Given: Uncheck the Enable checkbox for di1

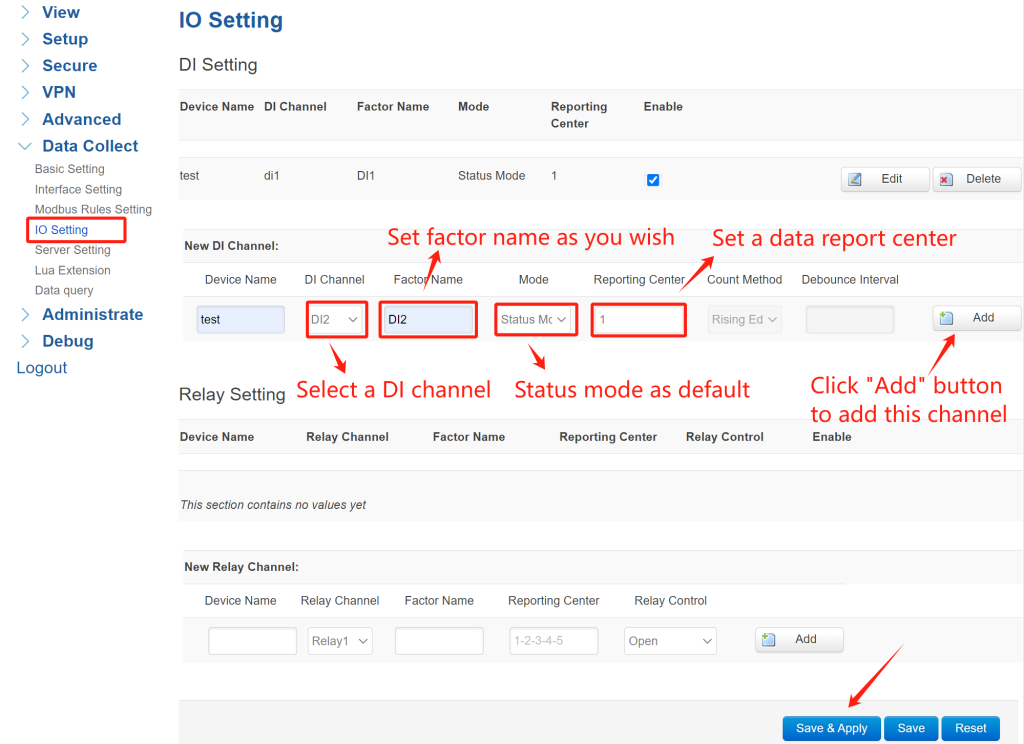Looking at the screenshot, I should coord(653,180).
